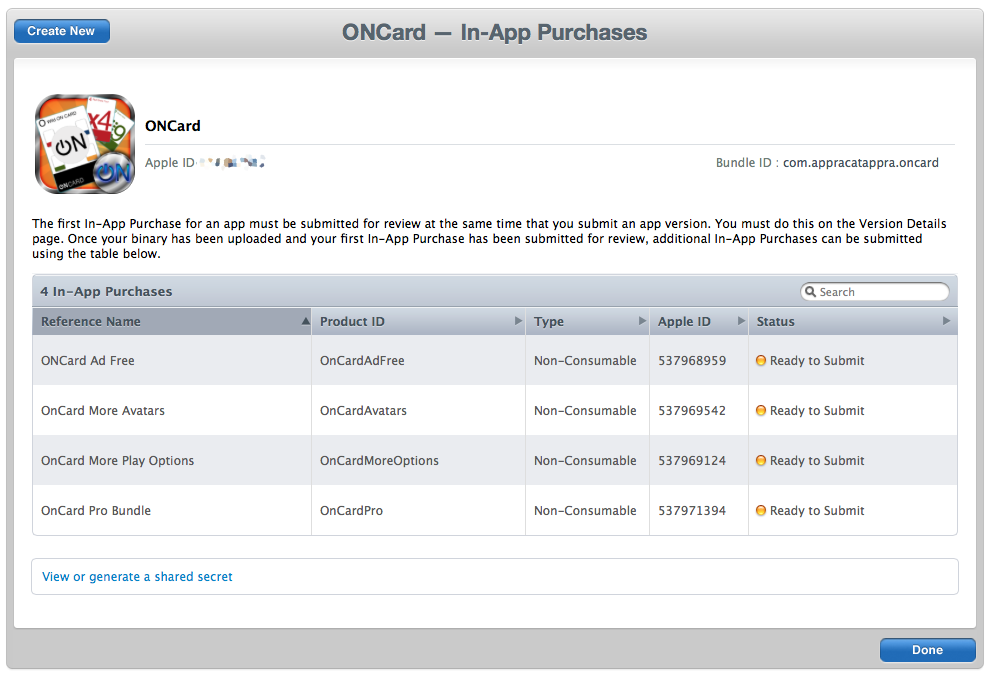Screen dimensions: 995x679
Task: Click the Done button
Action: tap(927, 649)
